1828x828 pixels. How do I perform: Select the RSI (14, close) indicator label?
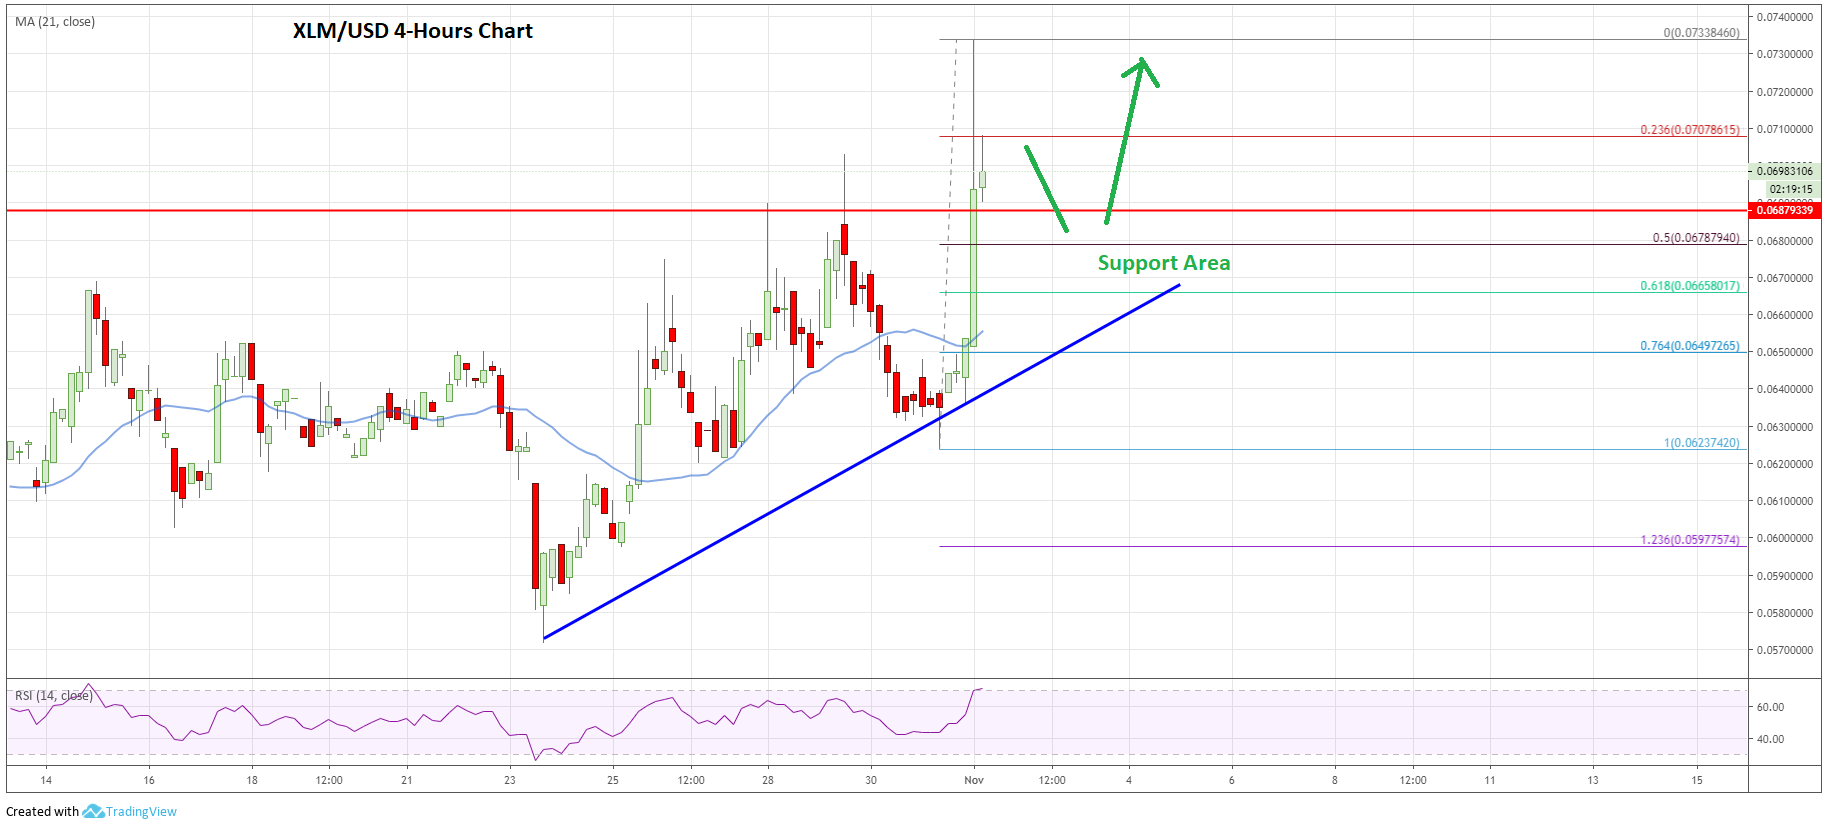(x=54, y=695)
